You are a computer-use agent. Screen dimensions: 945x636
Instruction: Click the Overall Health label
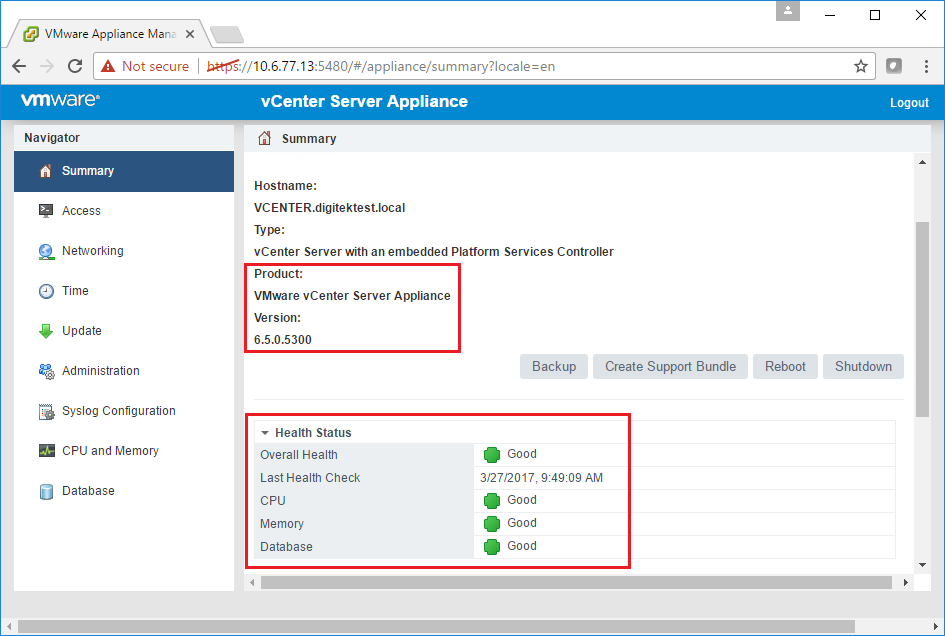[x=299, y=455]
